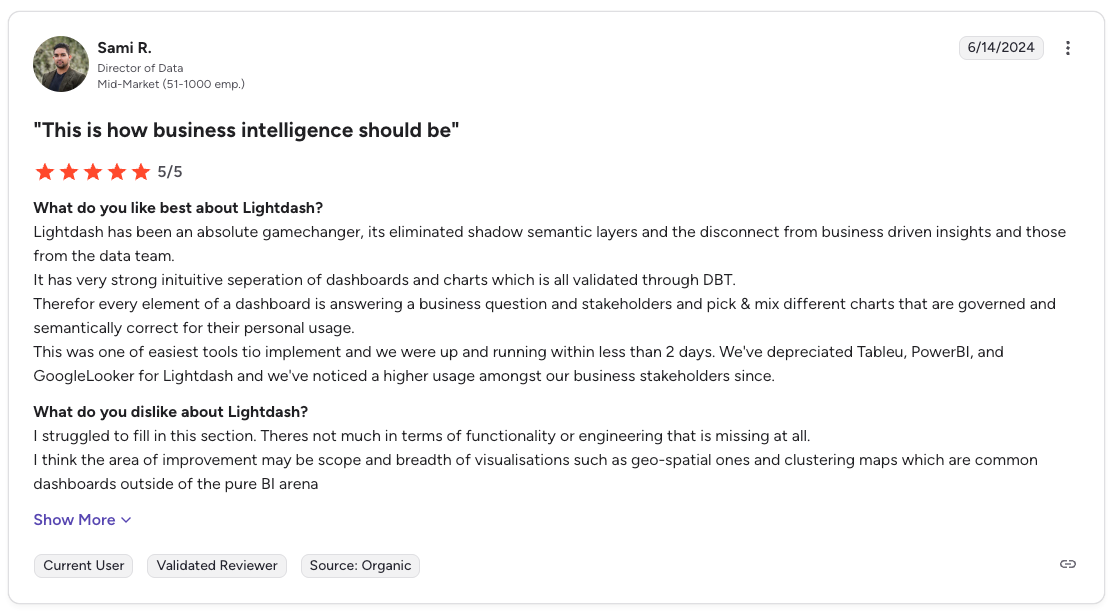
Task: Click the third rating star
Action: 93,172
